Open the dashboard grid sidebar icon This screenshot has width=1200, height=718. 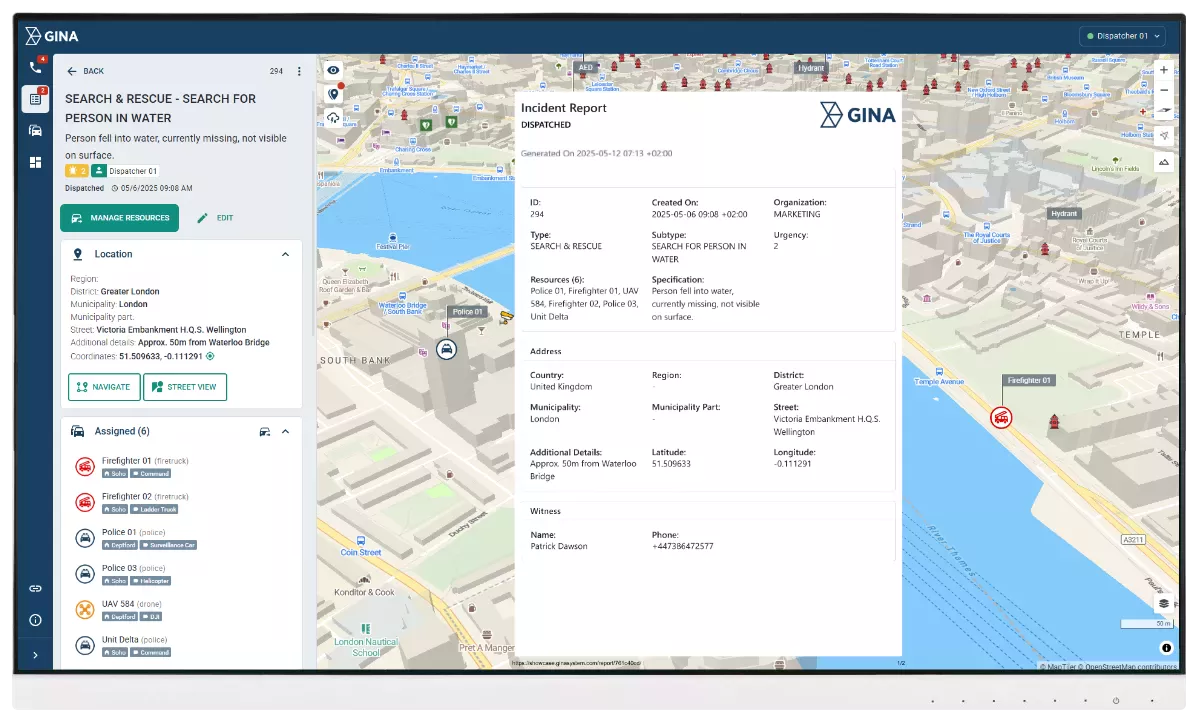pos(36,162)
